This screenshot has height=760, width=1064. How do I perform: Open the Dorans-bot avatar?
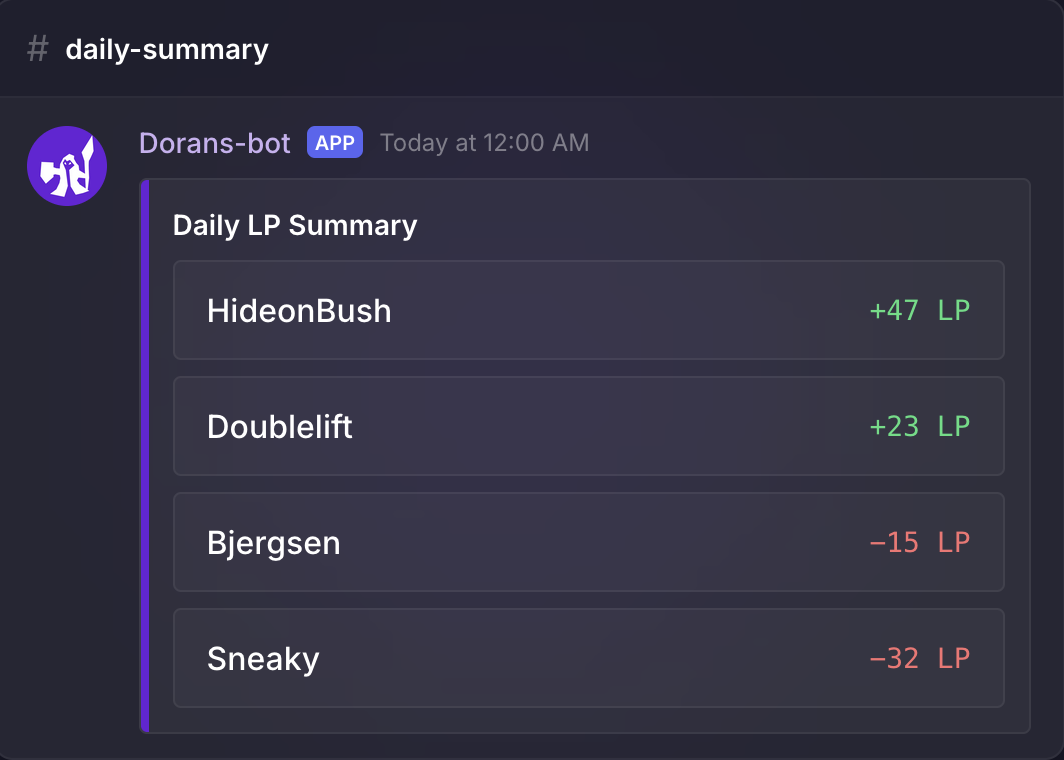tap(67, 166)
